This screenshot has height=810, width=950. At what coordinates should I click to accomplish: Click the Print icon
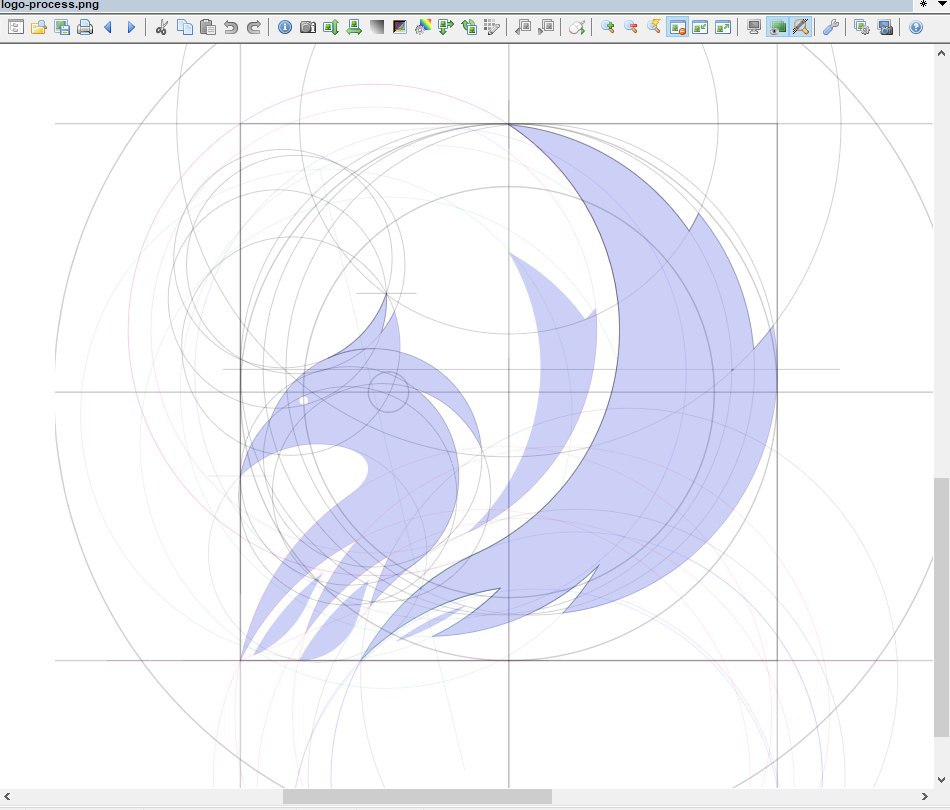[x=85, y=27]
